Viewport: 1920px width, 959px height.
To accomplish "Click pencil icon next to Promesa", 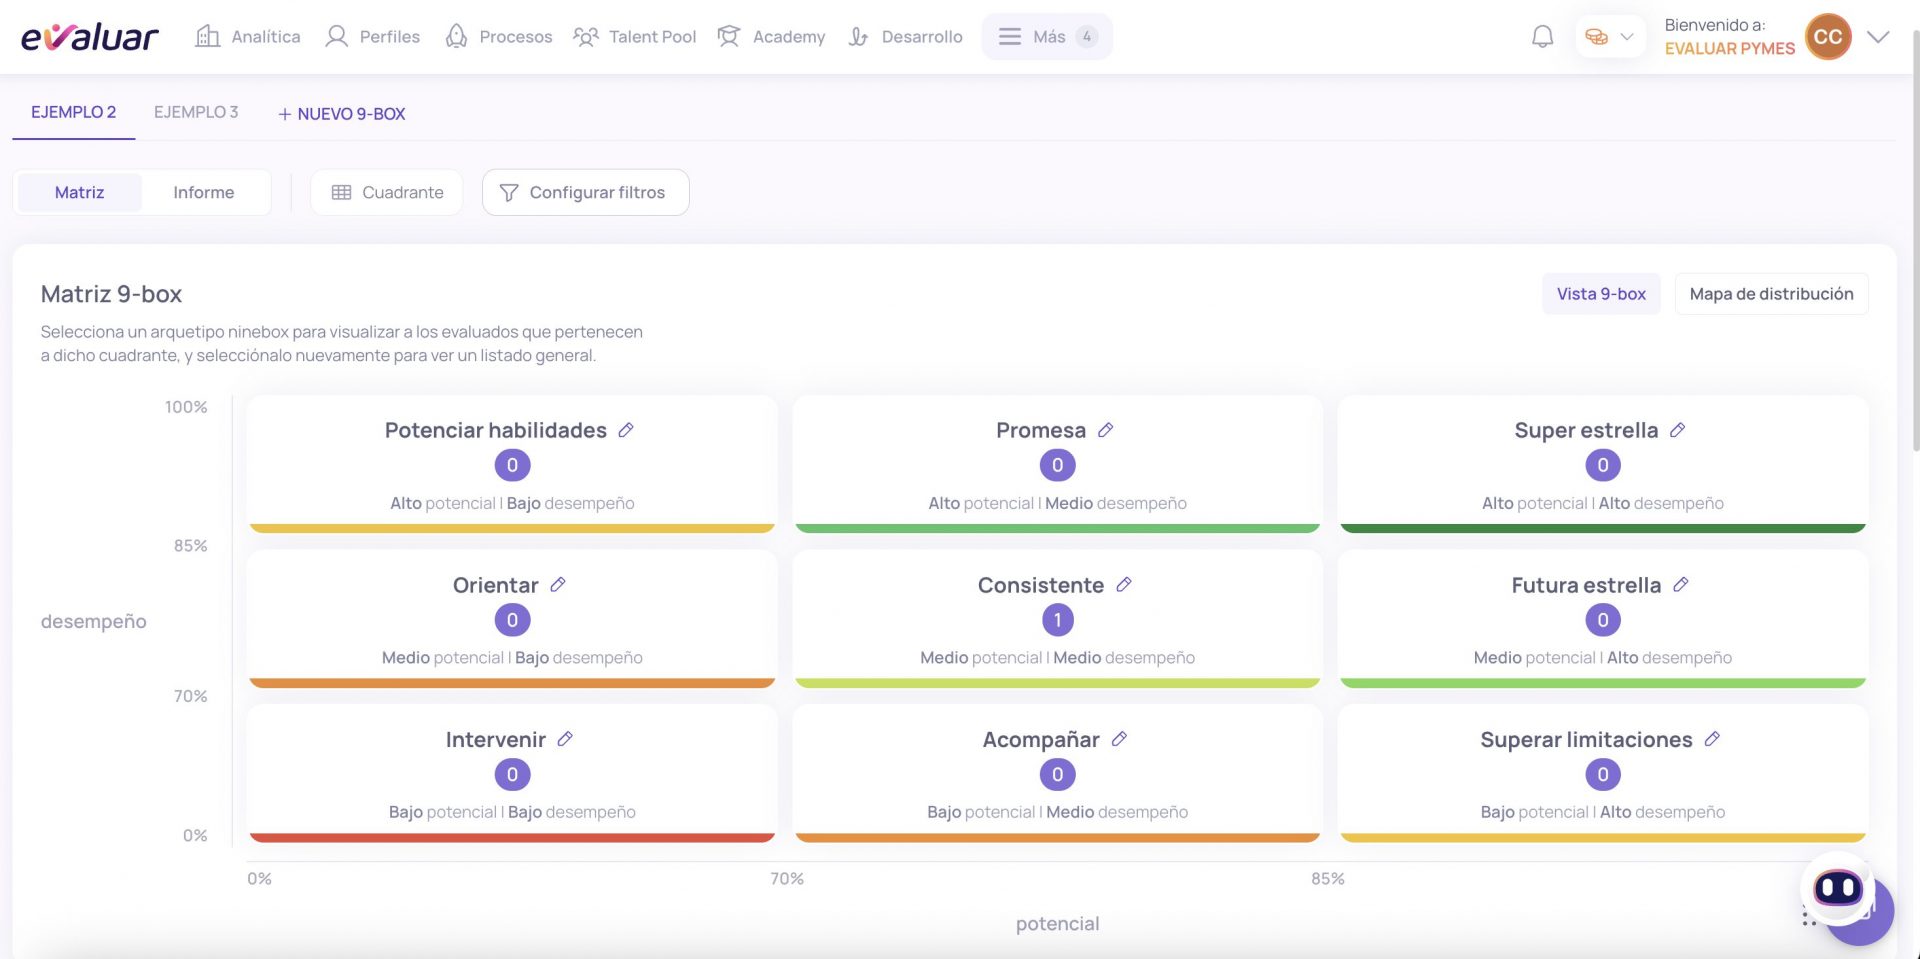I will click(x=1105, y=430).
